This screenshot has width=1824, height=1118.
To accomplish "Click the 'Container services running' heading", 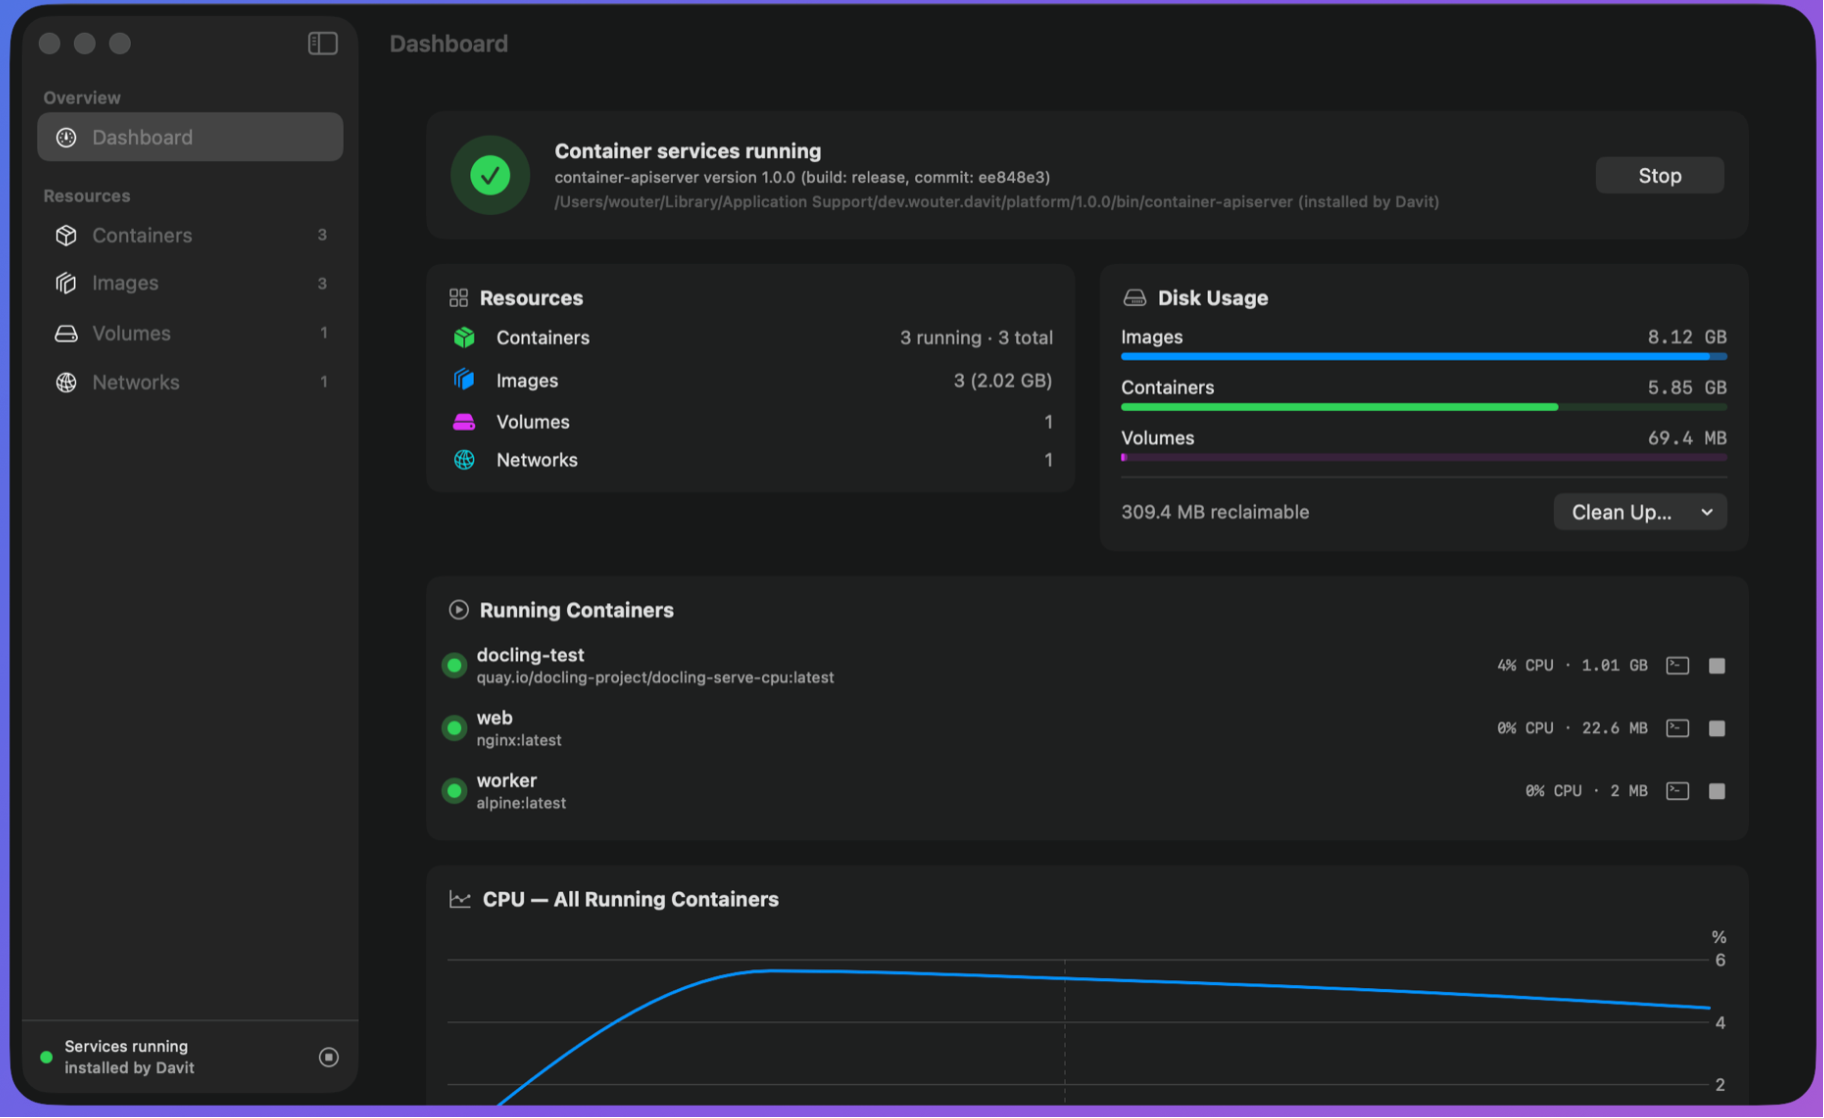I will pyautogui.click(x=688, y=151).
